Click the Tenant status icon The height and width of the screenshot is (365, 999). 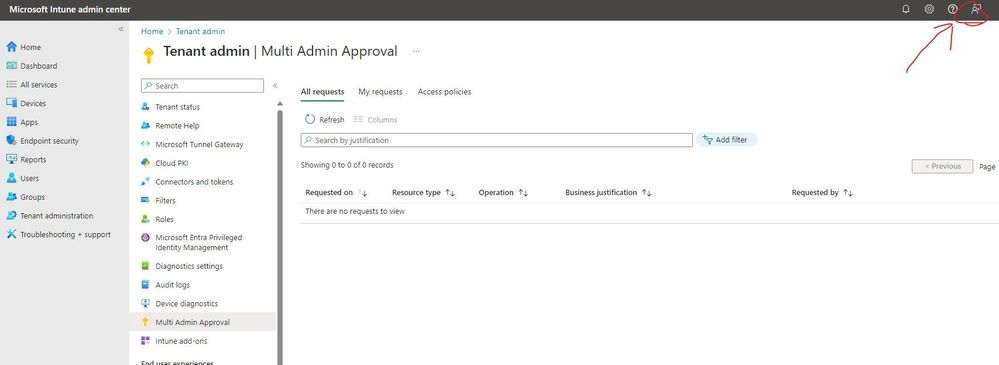145,107
